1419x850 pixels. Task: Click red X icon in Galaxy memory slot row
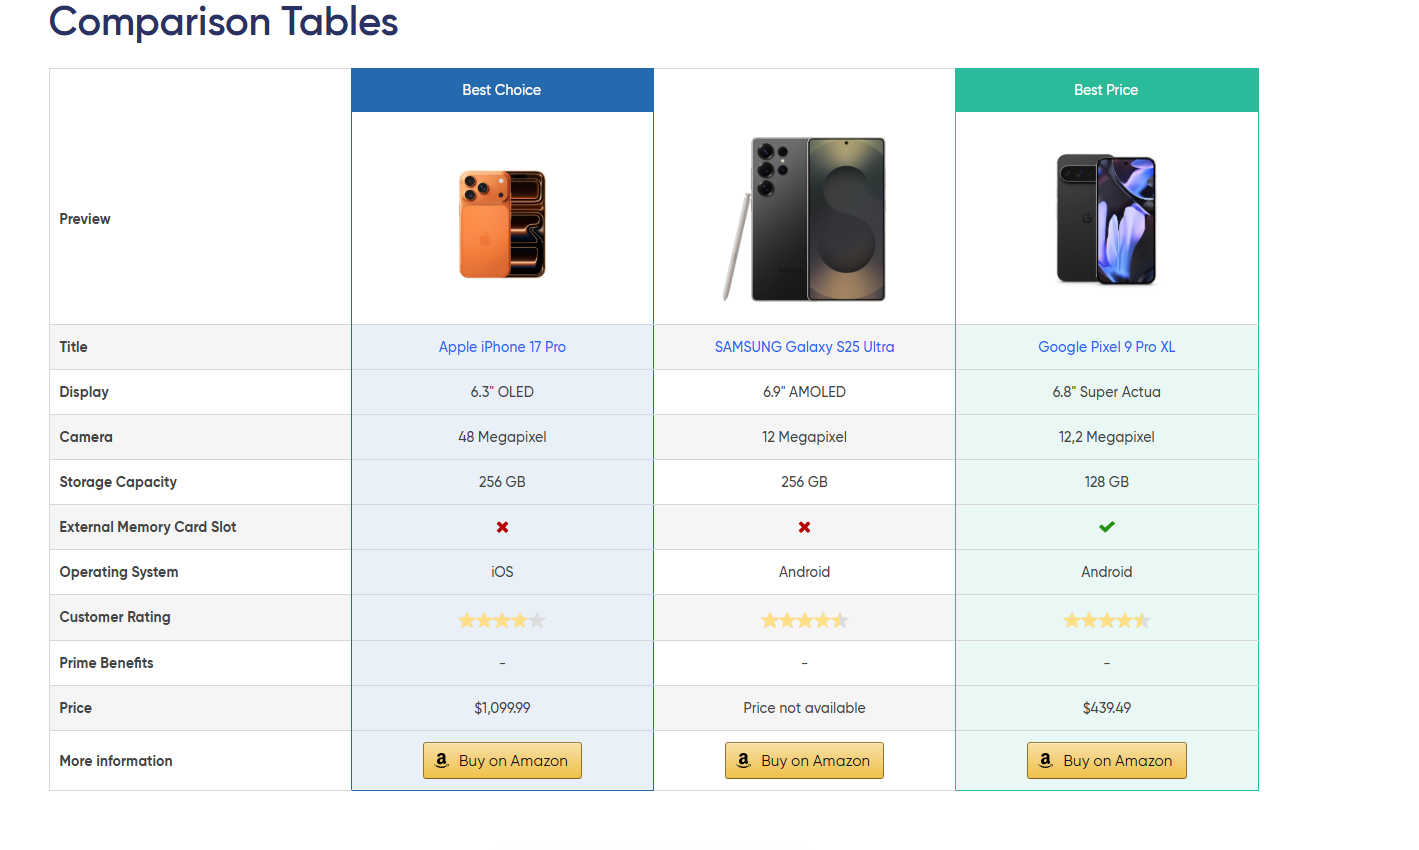(804, 527)
